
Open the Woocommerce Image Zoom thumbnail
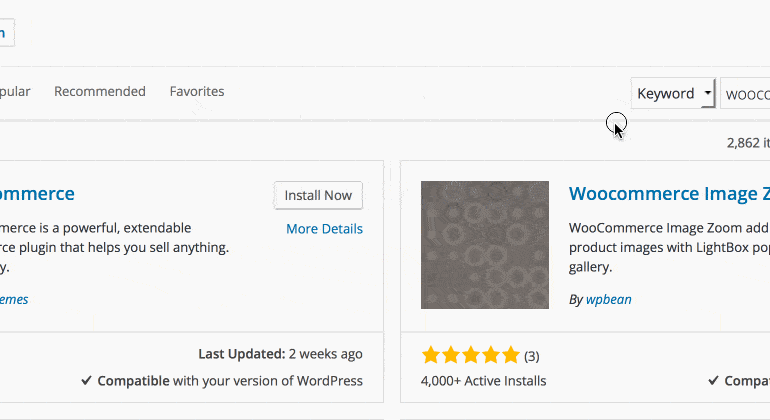(x=485, y=245)
